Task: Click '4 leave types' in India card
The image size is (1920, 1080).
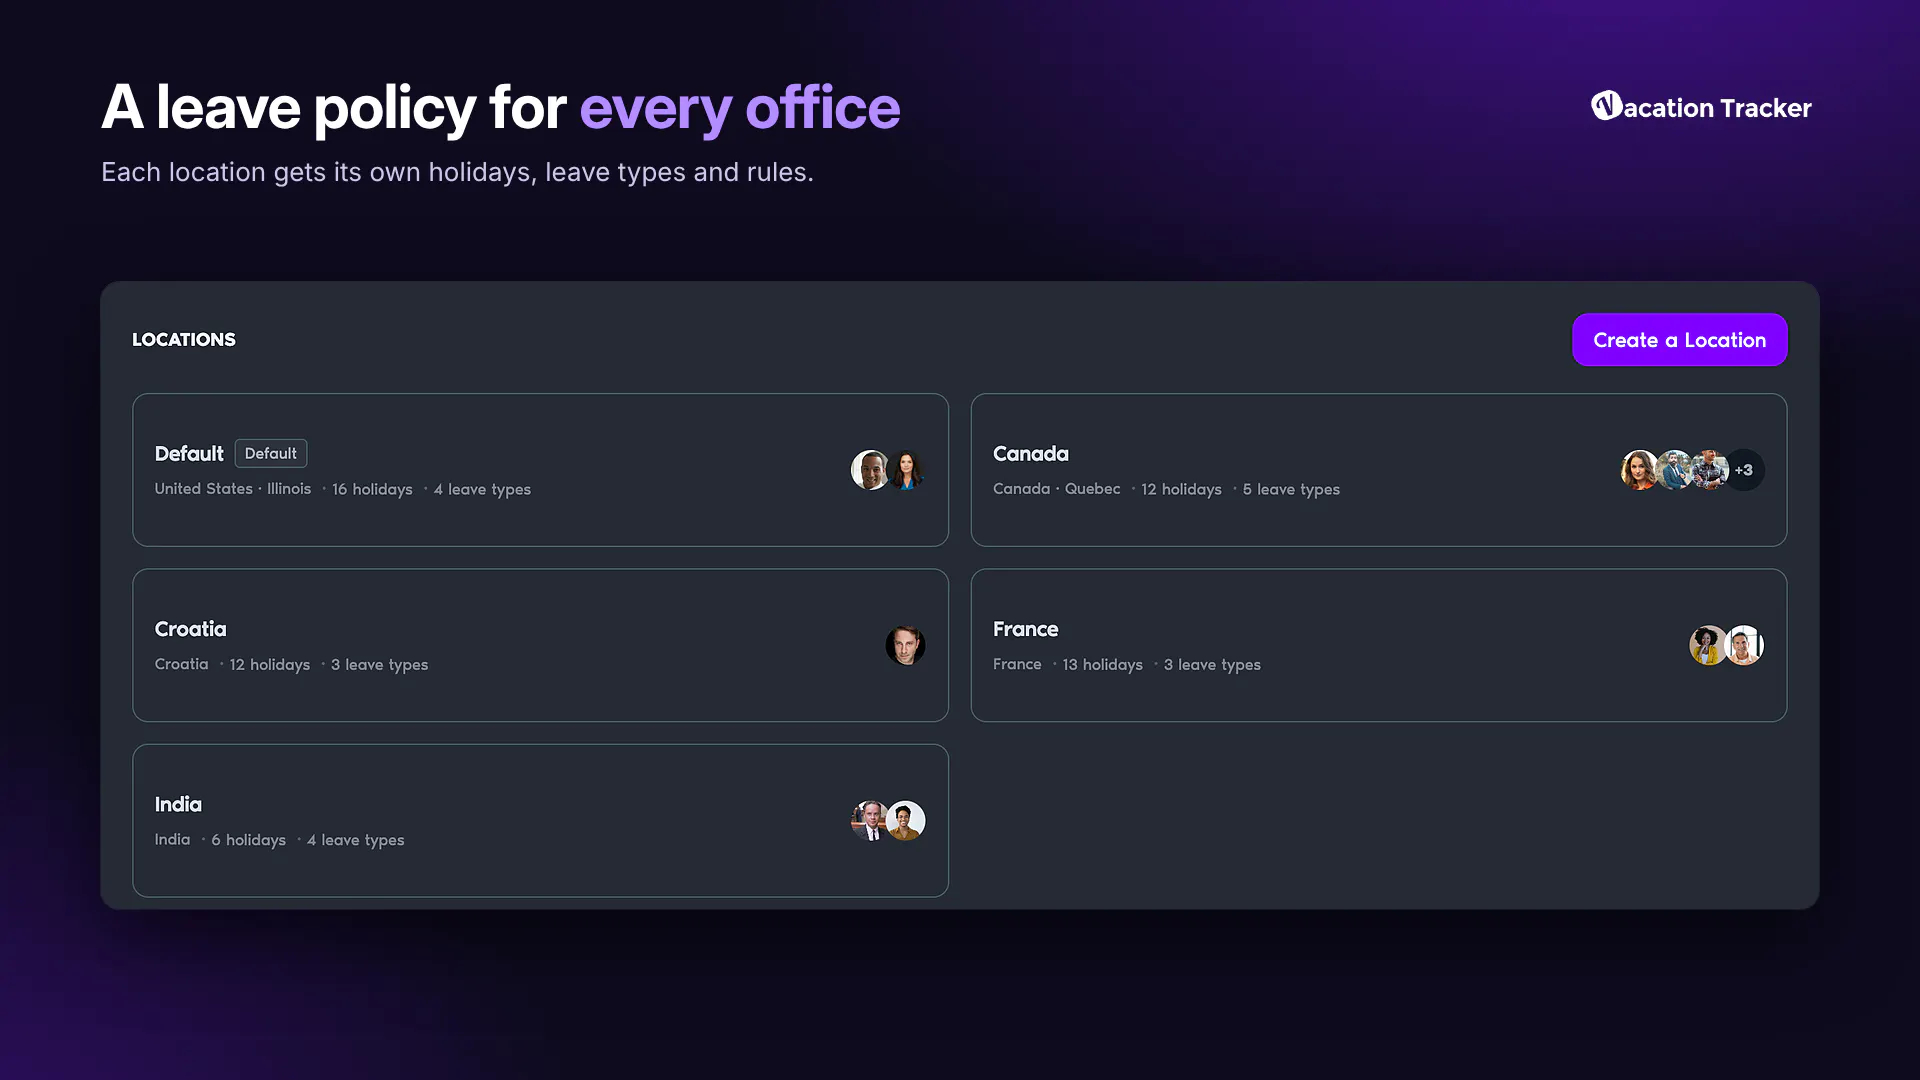Action: point(356,840)
